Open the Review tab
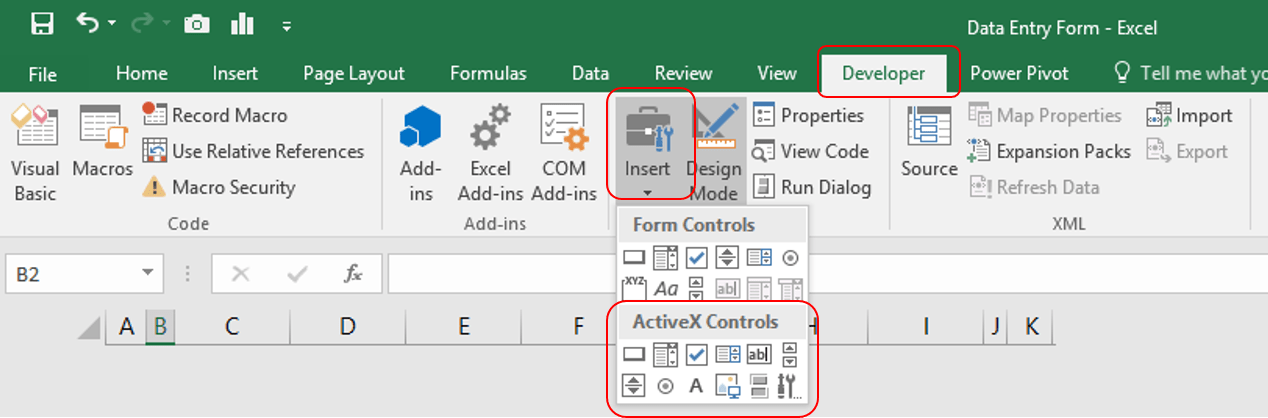 click(683, 73)
